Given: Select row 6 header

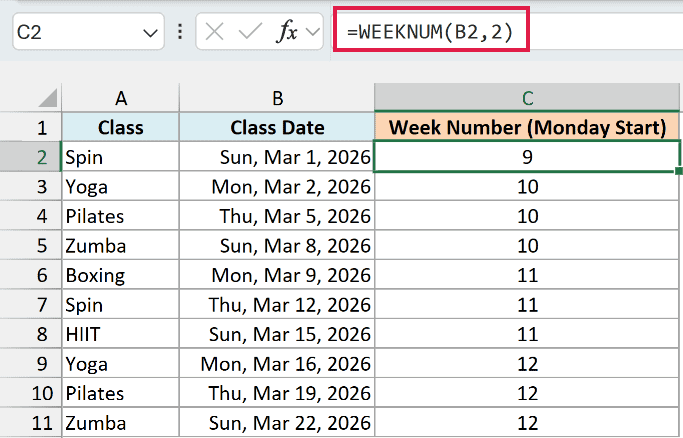Looking at the screenshot, I should [x=30, y=275].
